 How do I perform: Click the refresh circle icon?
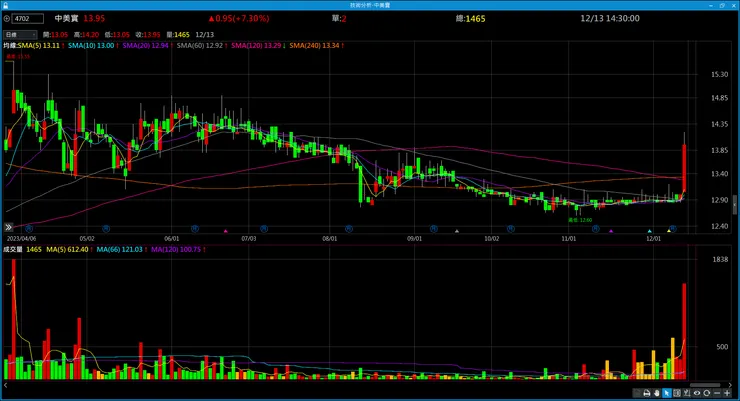pyautogui.click(x=706, y=393)
